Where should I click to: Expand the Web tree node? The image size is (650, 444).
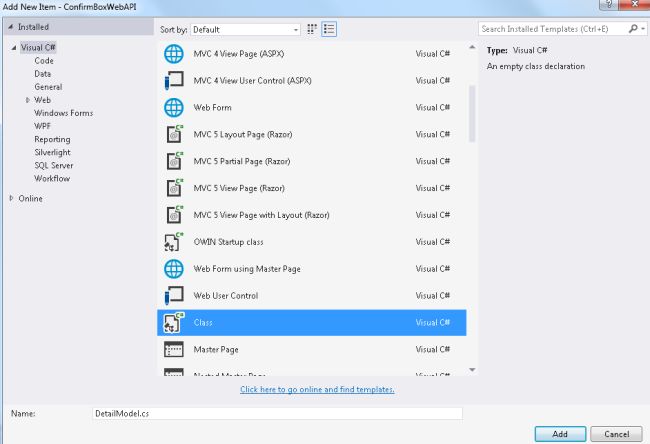27,100
